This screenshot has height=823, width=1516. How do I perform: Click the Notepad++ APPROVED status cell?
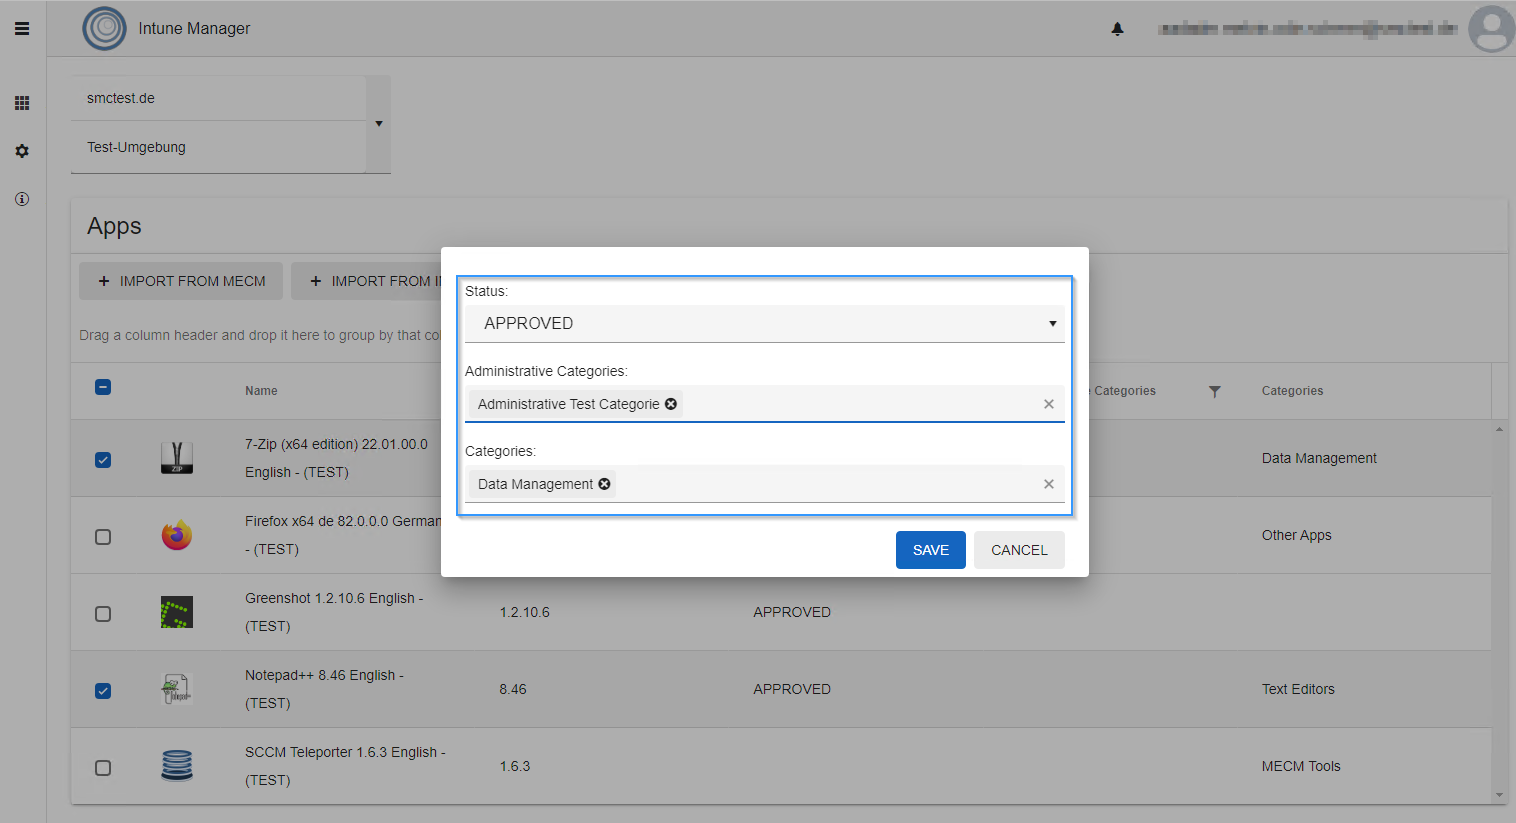pos(792,689)
